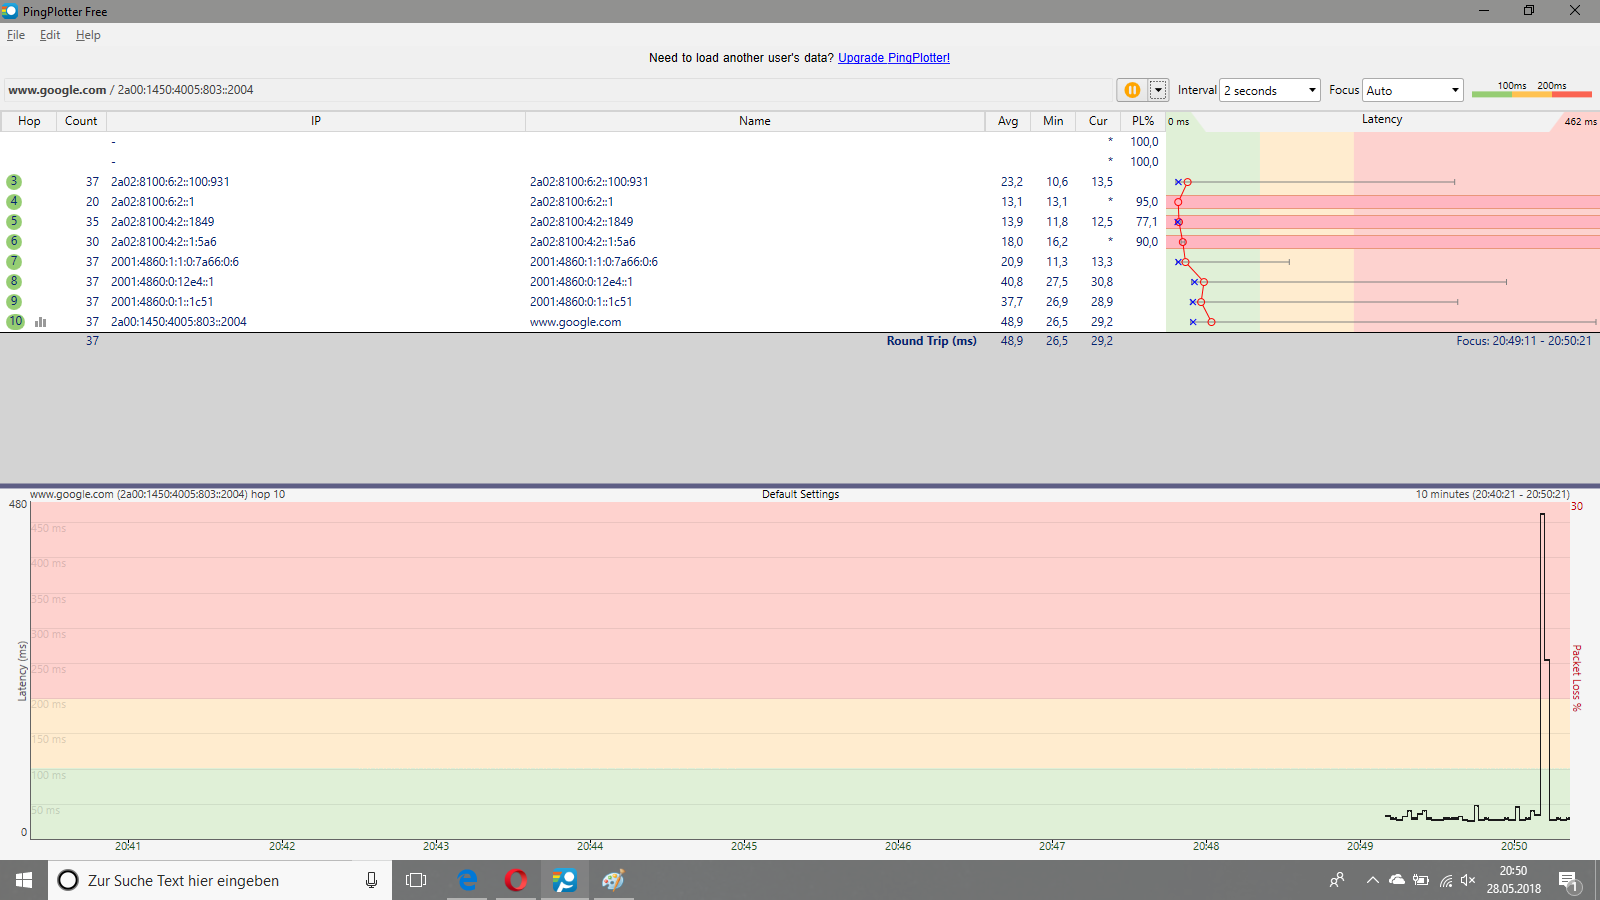Click the Default Settings label above timeline
1600x900 pixels.
point(800,494)
